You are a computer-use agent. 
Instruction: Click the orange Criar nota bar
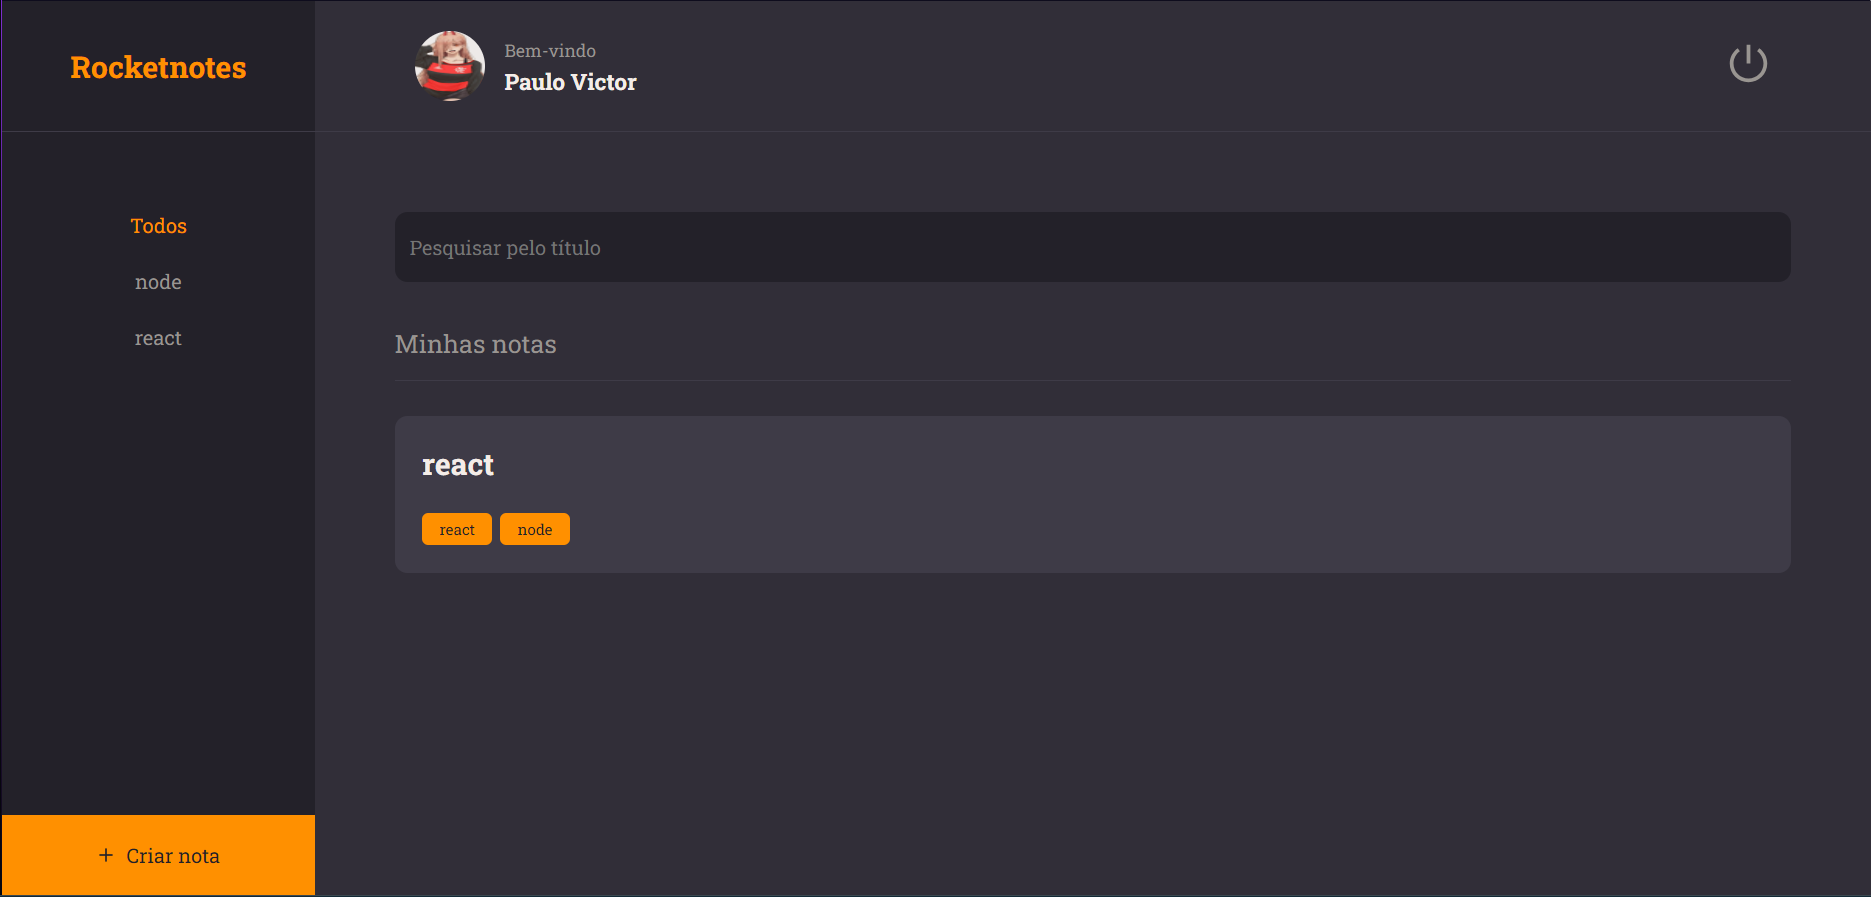158,855
